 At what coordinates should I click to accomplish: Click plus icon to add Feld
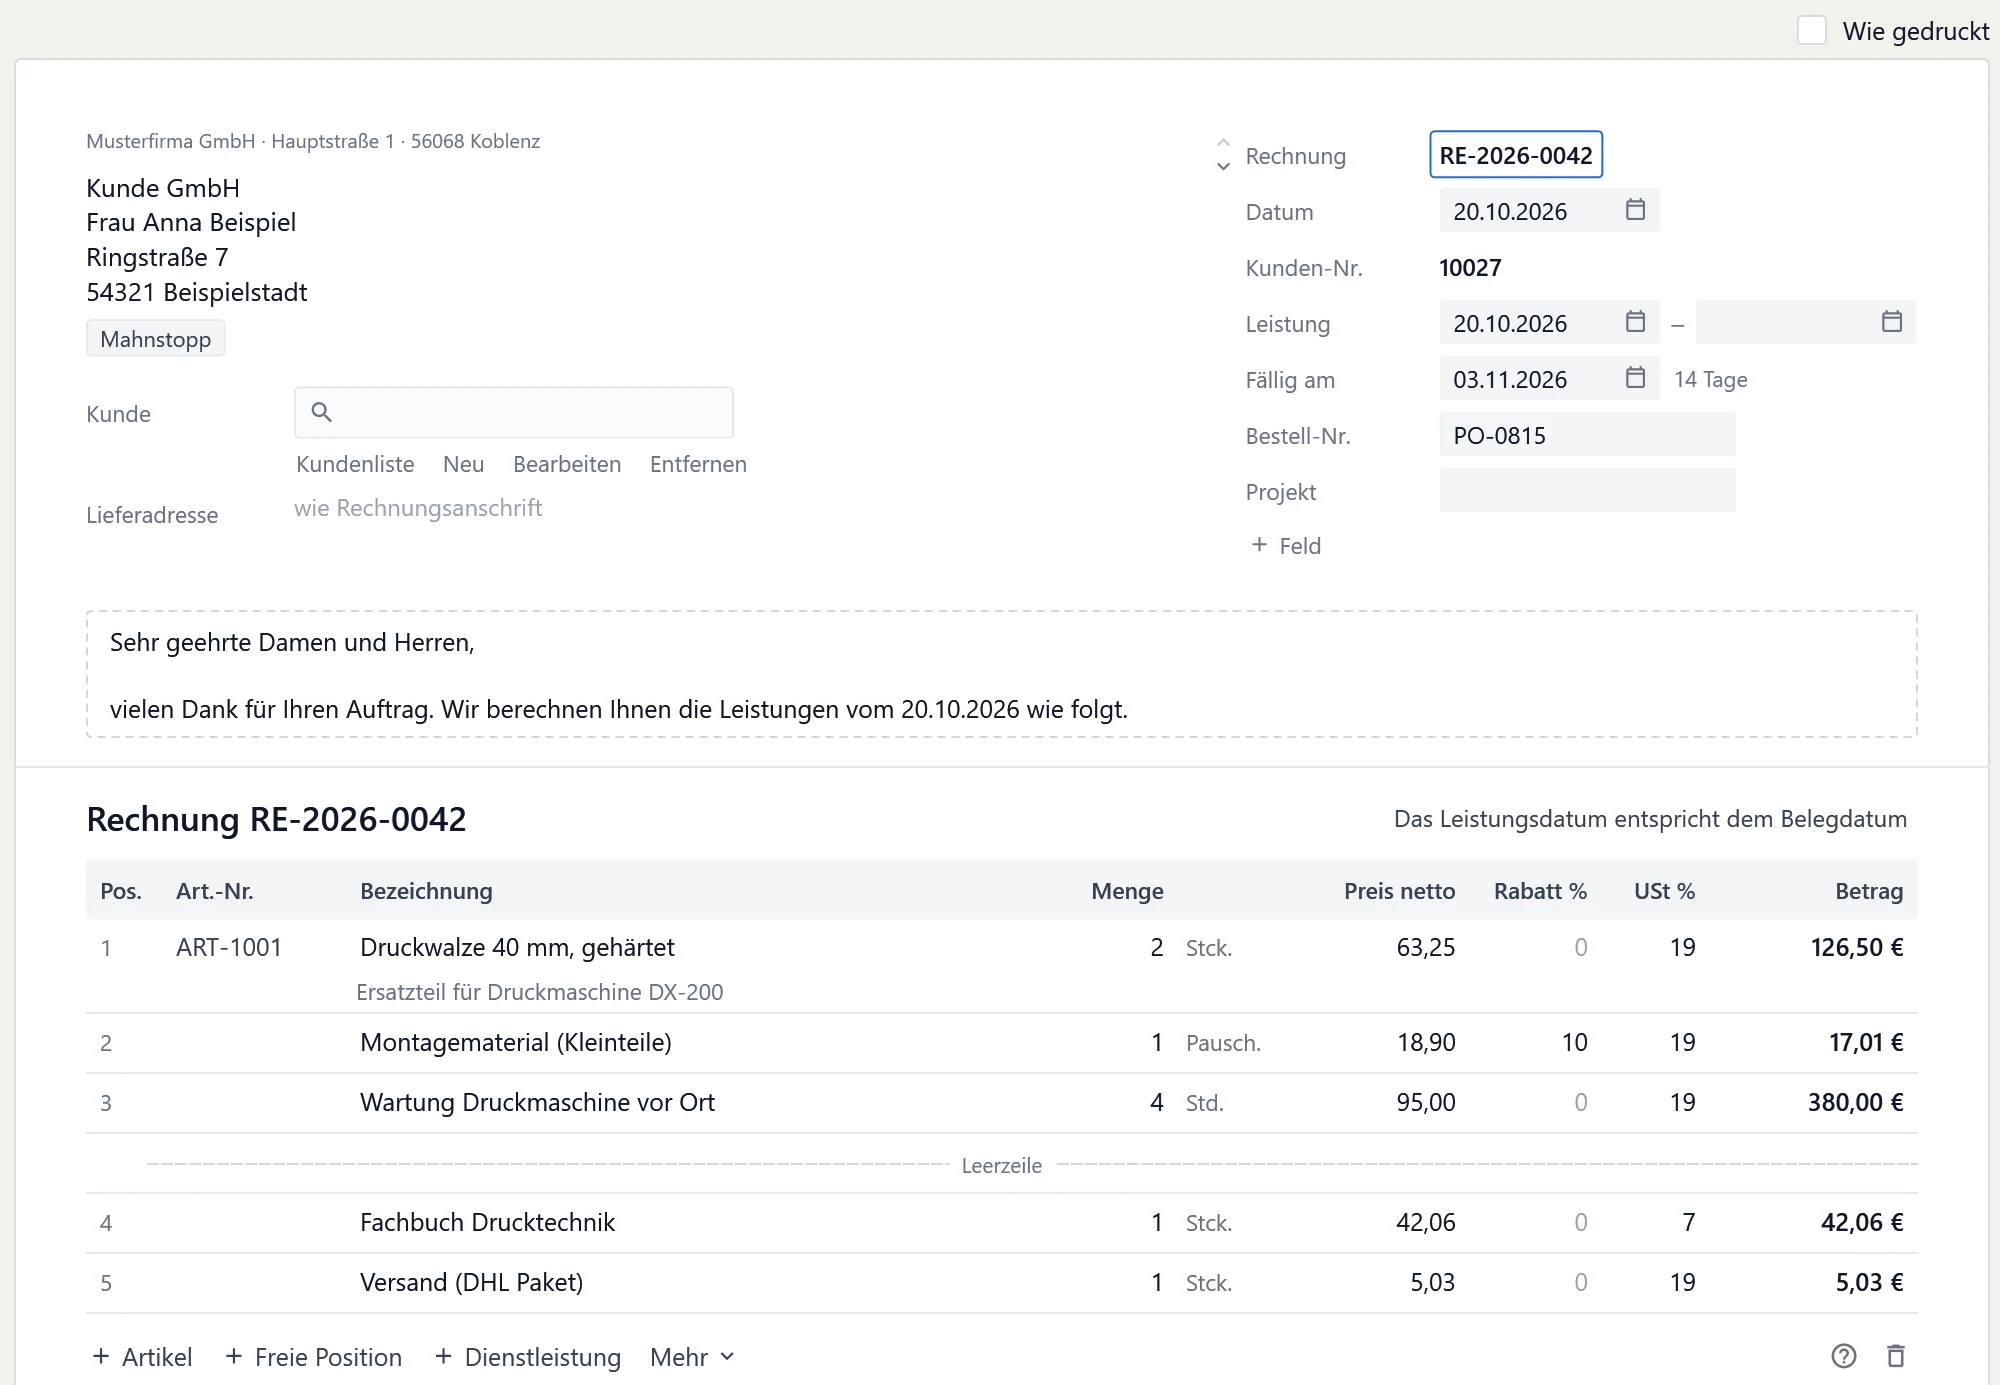point(1259,545)
